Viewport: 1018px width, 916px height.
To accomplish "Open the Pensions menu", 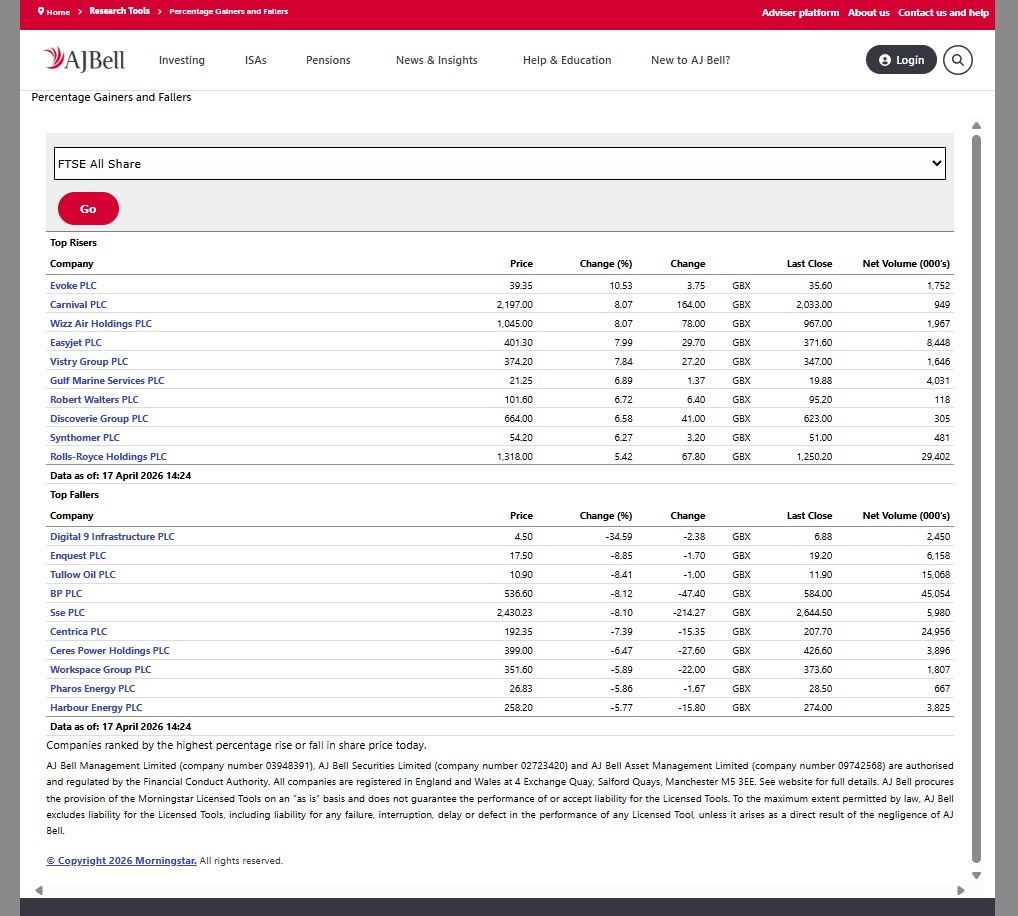I will click(x=328, y=60).
